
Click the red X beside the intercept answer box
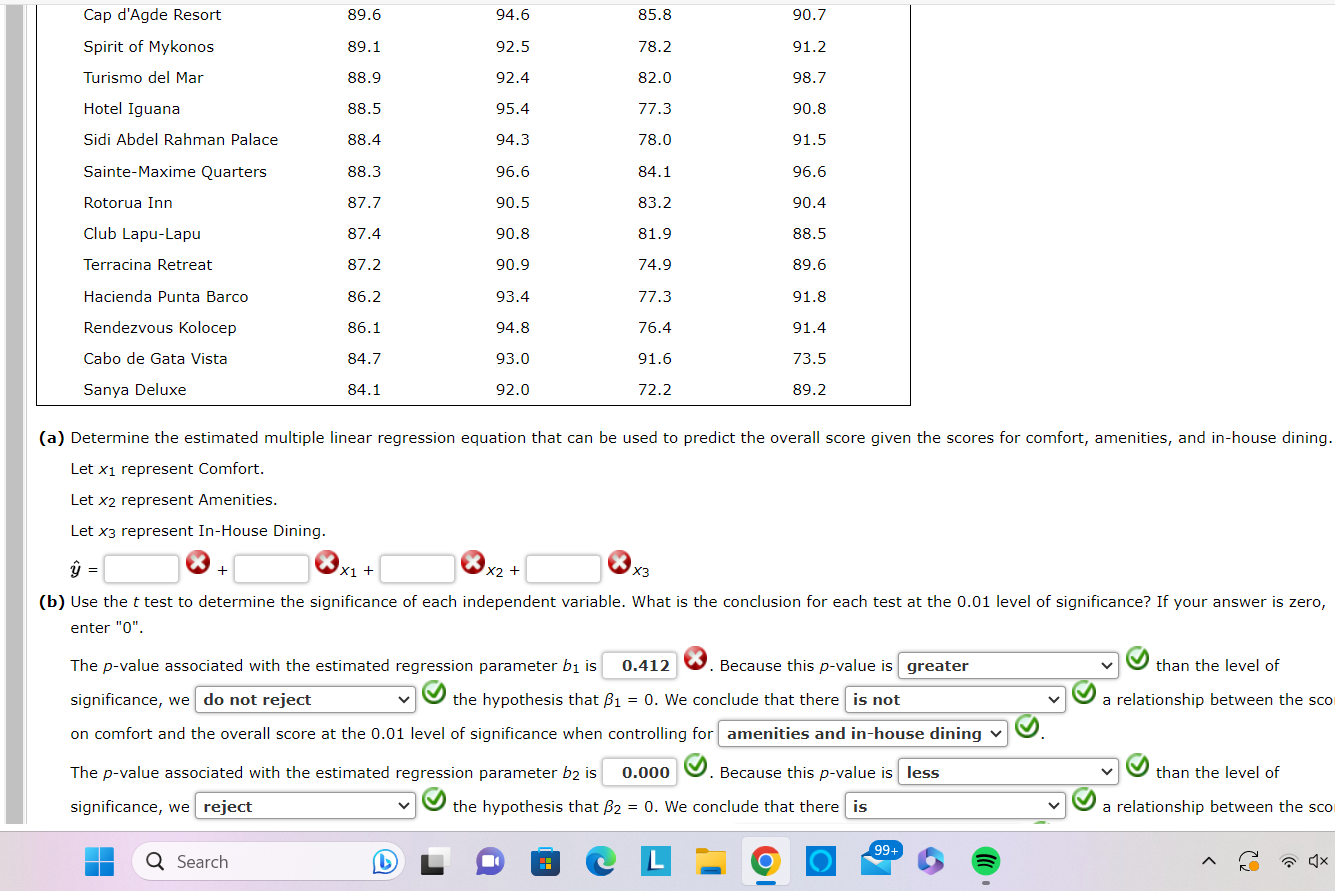point(199,562)
